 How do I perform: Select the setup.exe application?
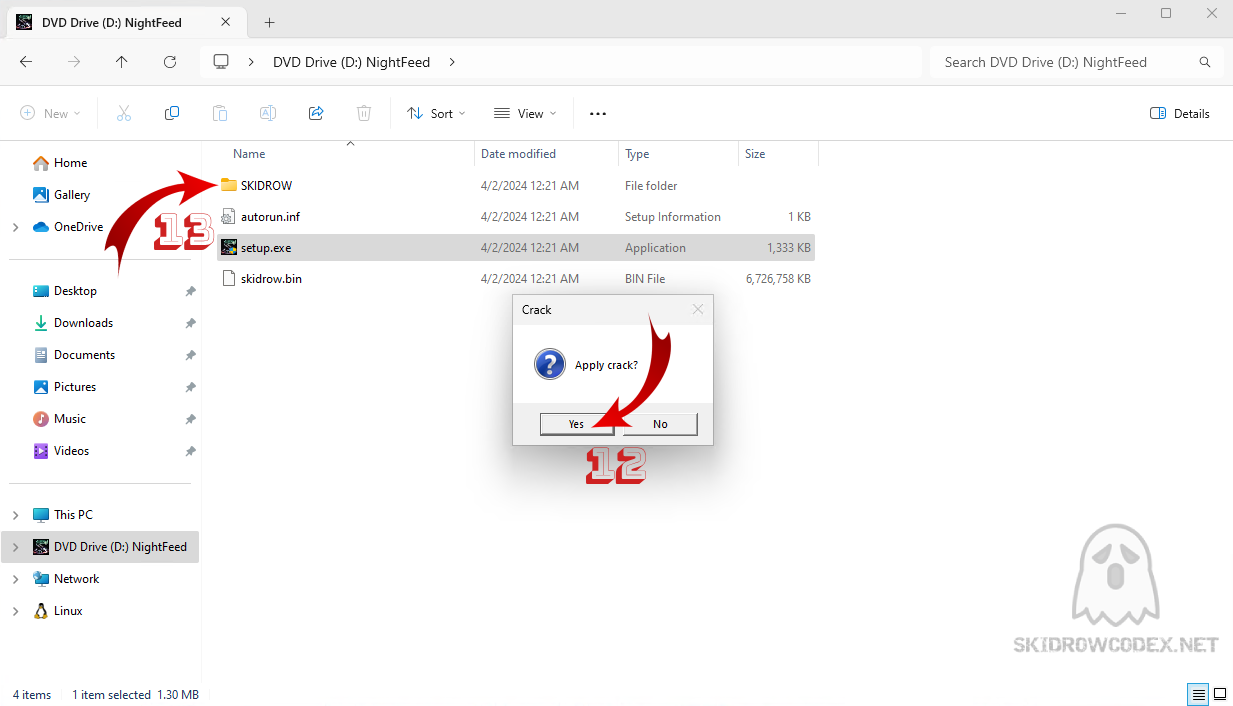pos(515,248)
